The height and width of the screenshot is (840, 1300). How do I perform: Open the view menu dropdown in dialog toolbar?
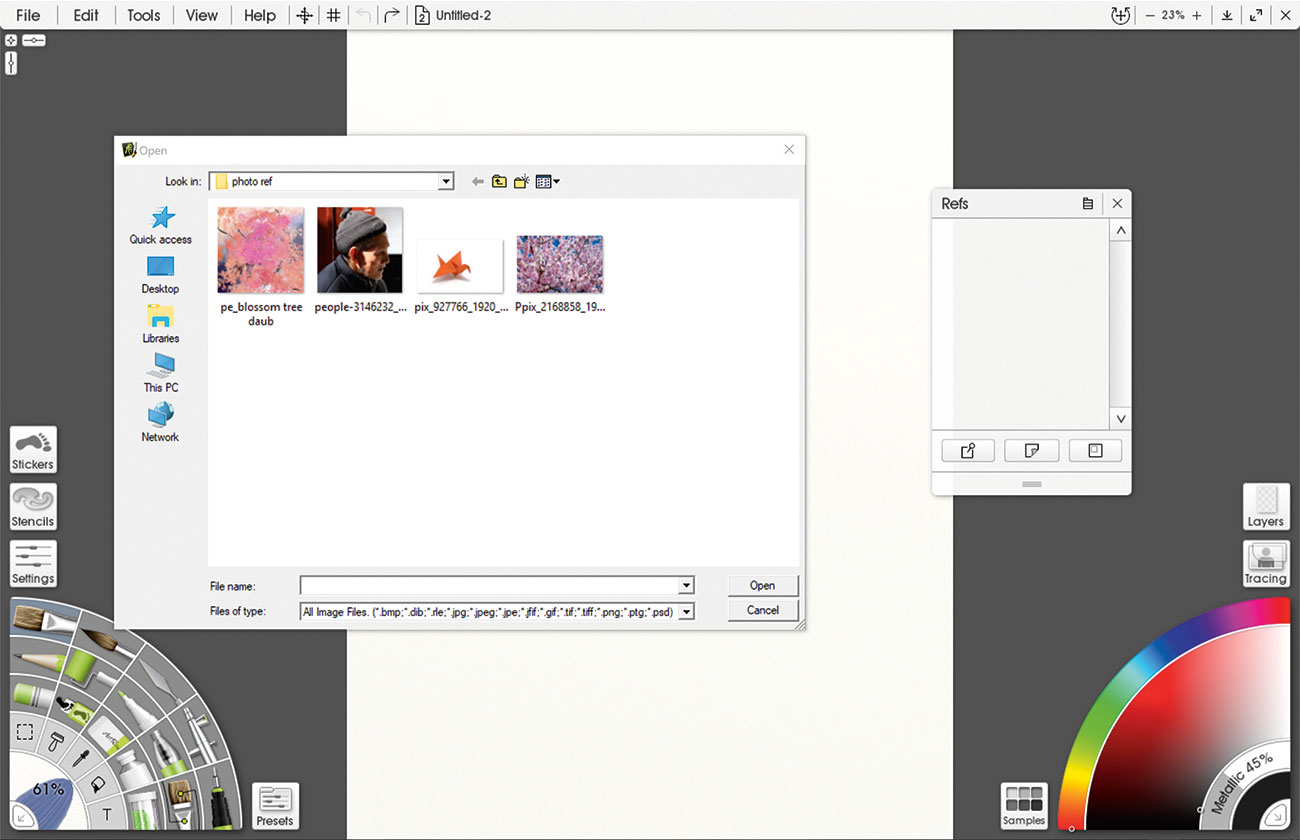548,182
